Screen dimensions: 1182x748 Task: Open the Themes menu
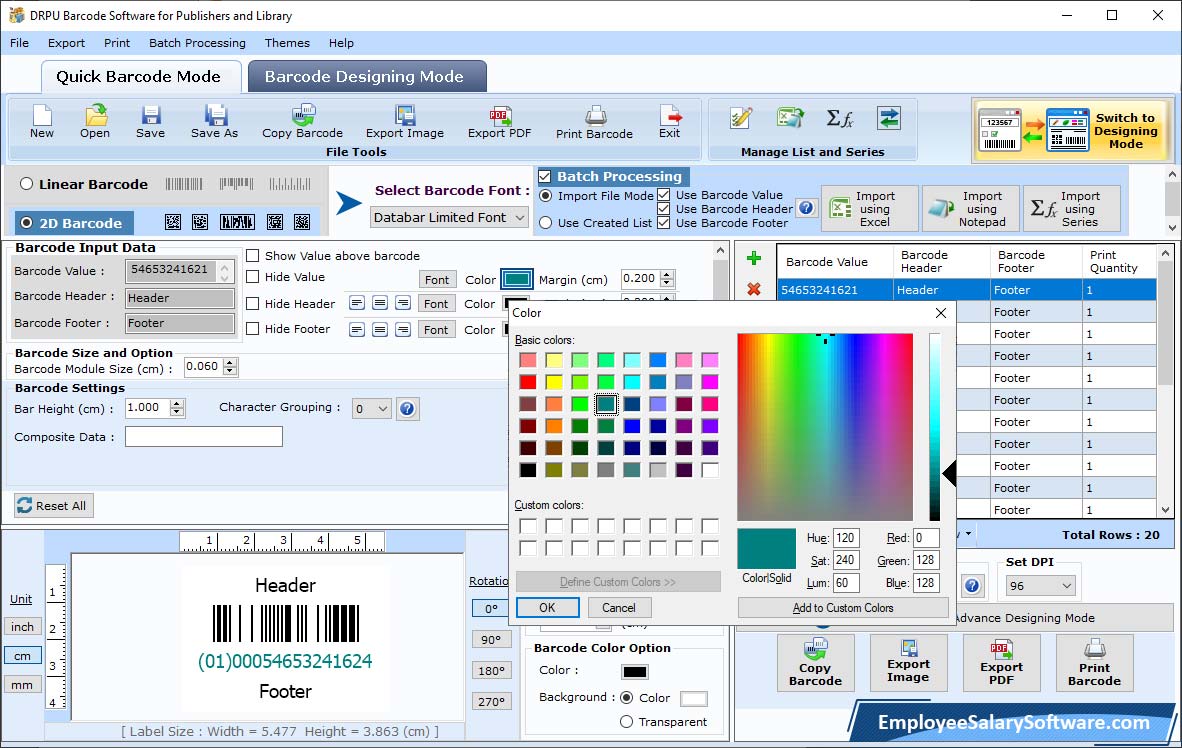tap(287, 43)
